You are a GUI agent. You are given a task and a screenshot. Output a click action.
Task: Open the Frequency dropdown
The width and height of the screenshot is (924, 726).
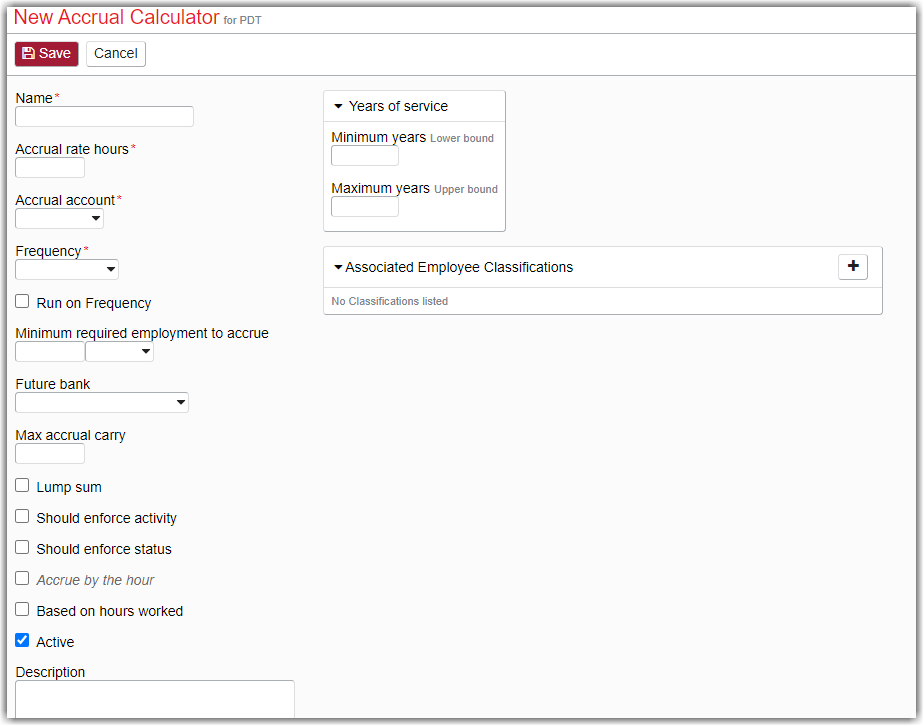[67, 269]
